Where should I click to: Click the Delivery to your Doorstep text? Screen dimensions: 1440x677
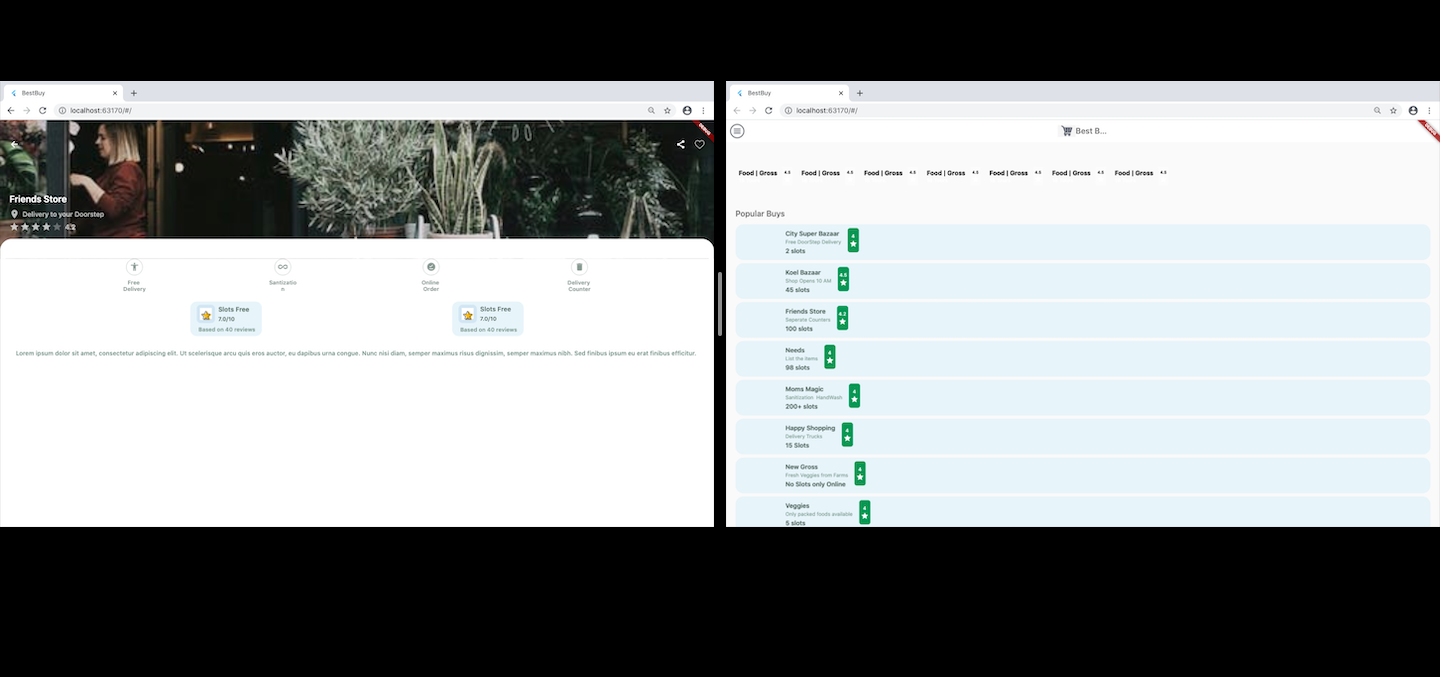[63, 214]
